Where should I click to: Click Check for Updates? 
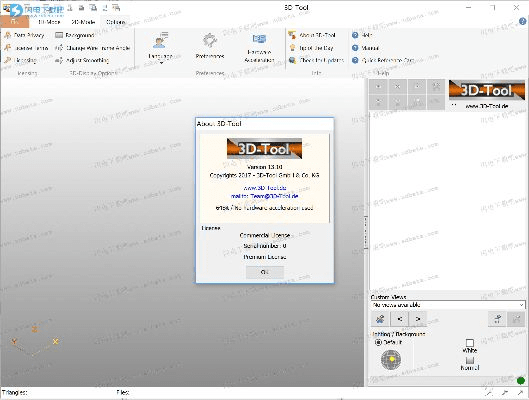click(x=316, y=60)
